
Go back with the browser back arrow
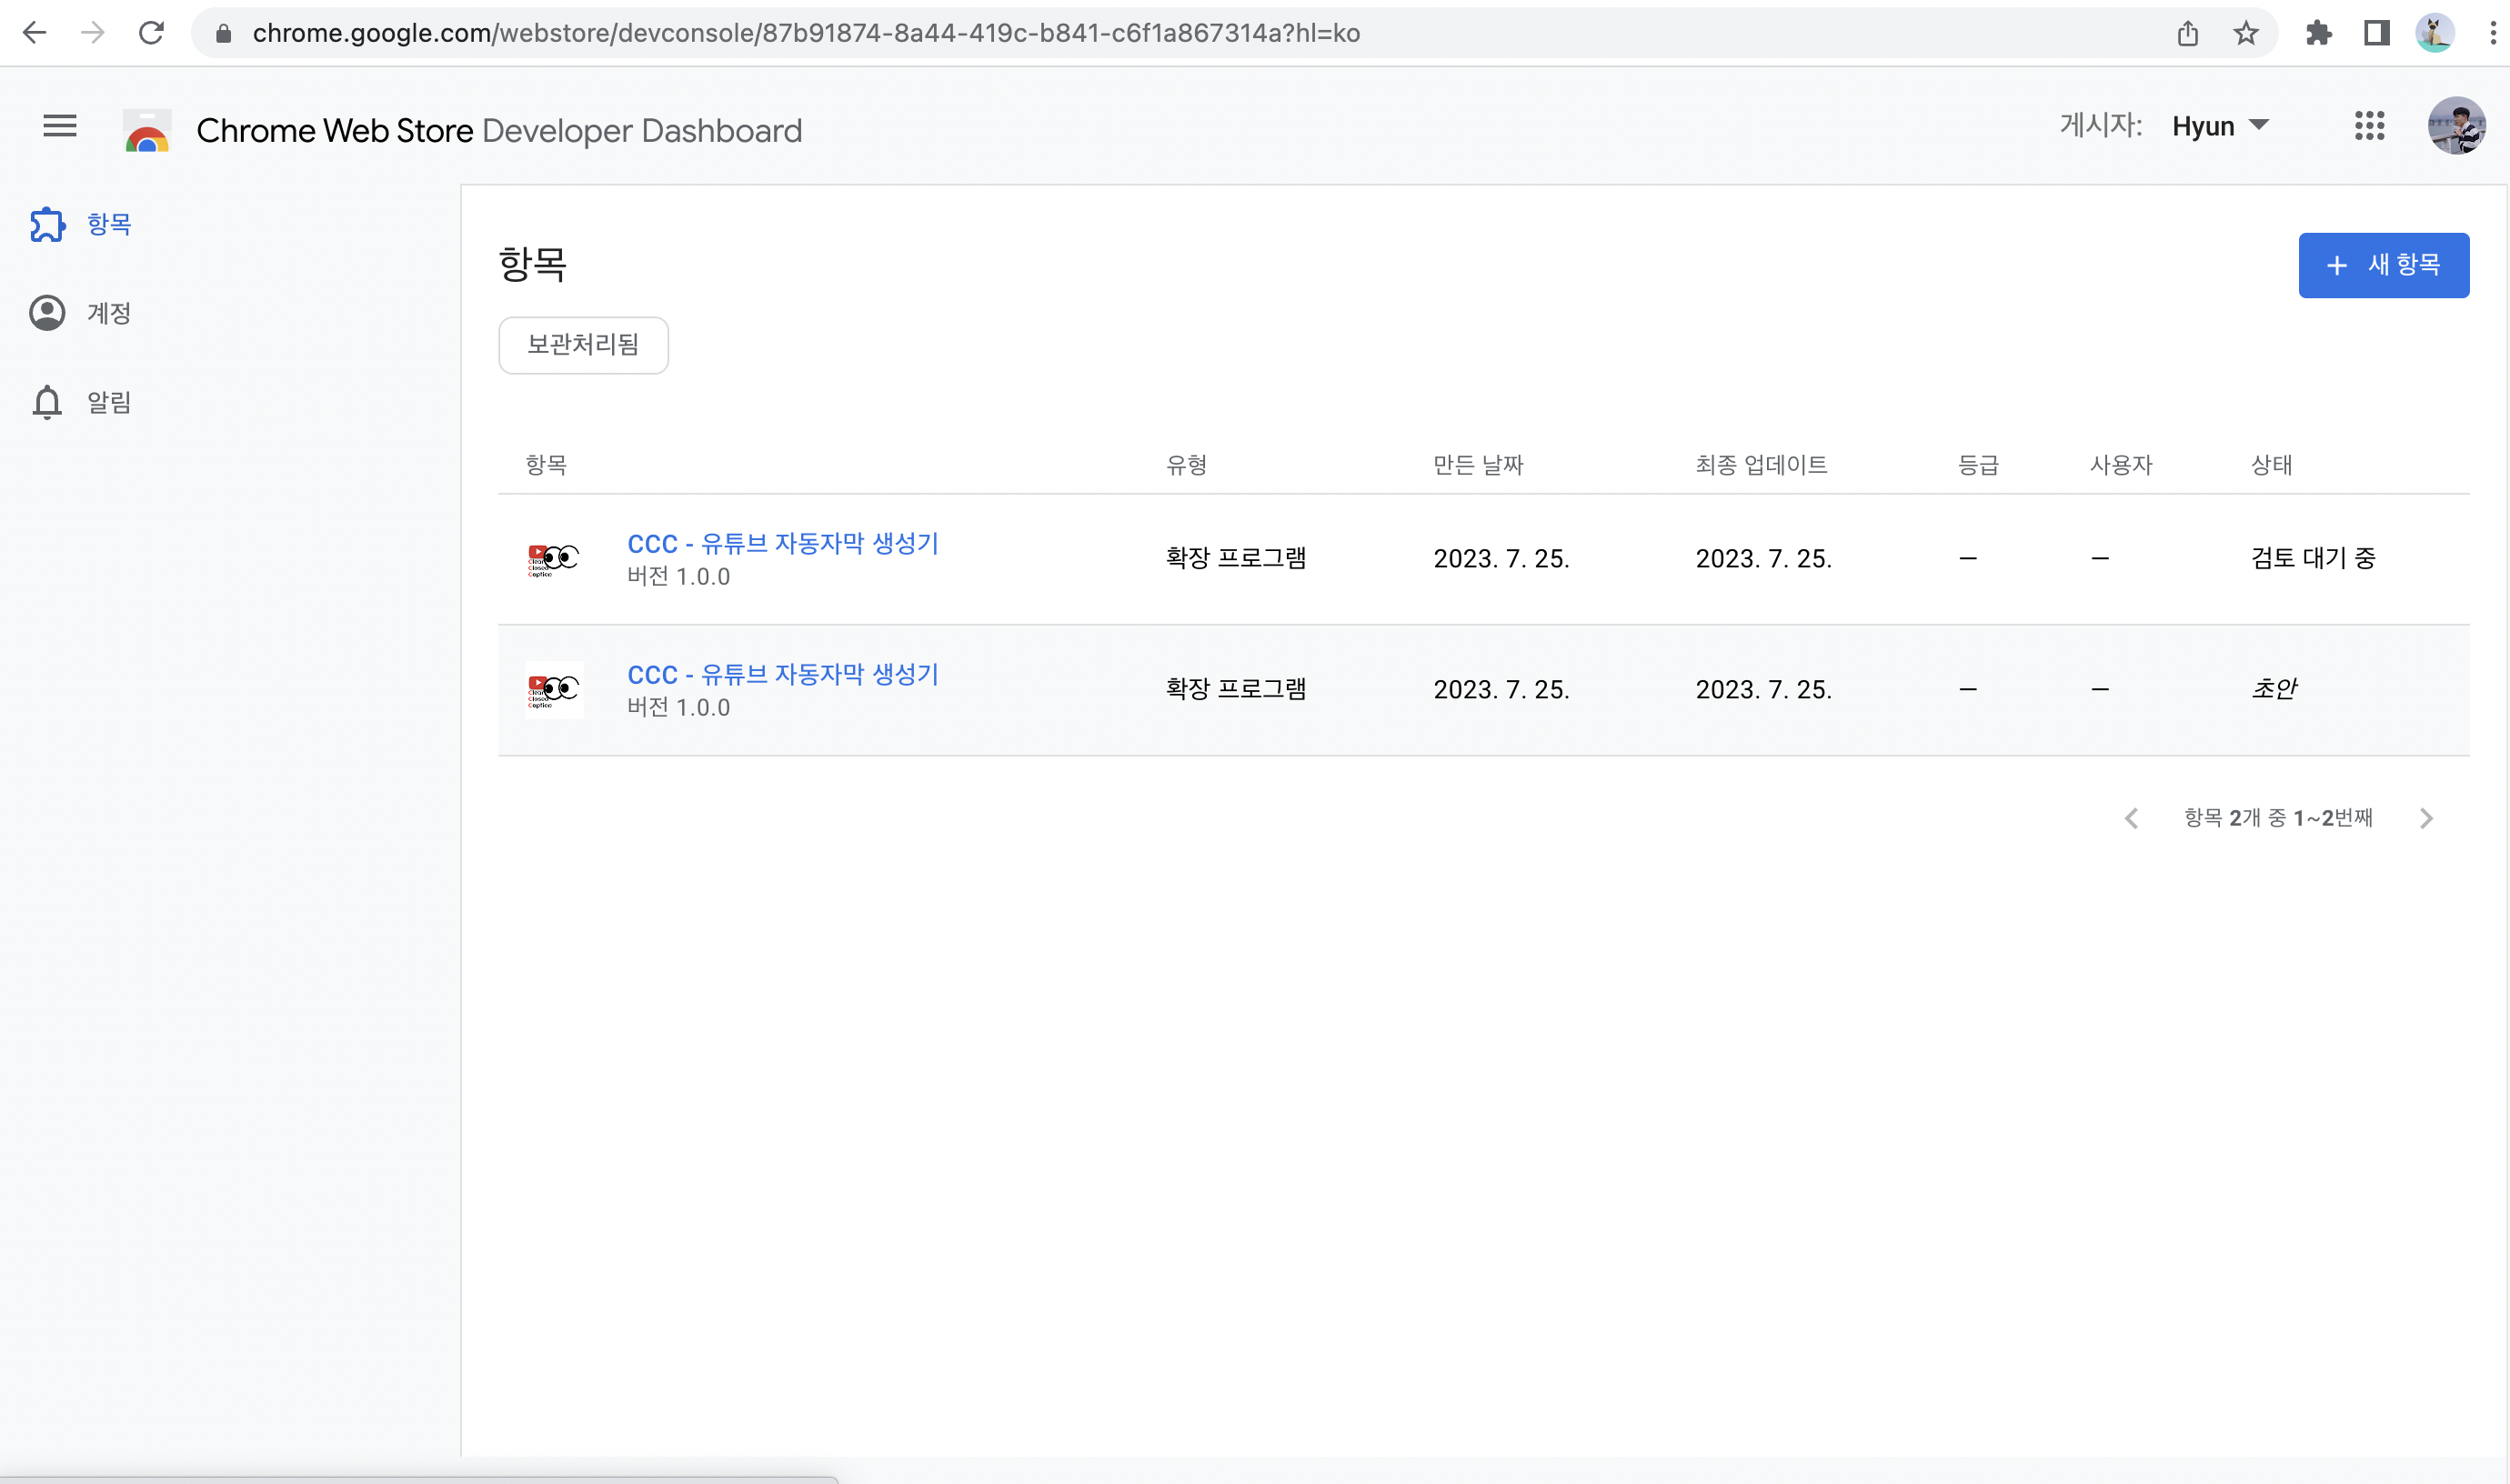coord(34,33)
